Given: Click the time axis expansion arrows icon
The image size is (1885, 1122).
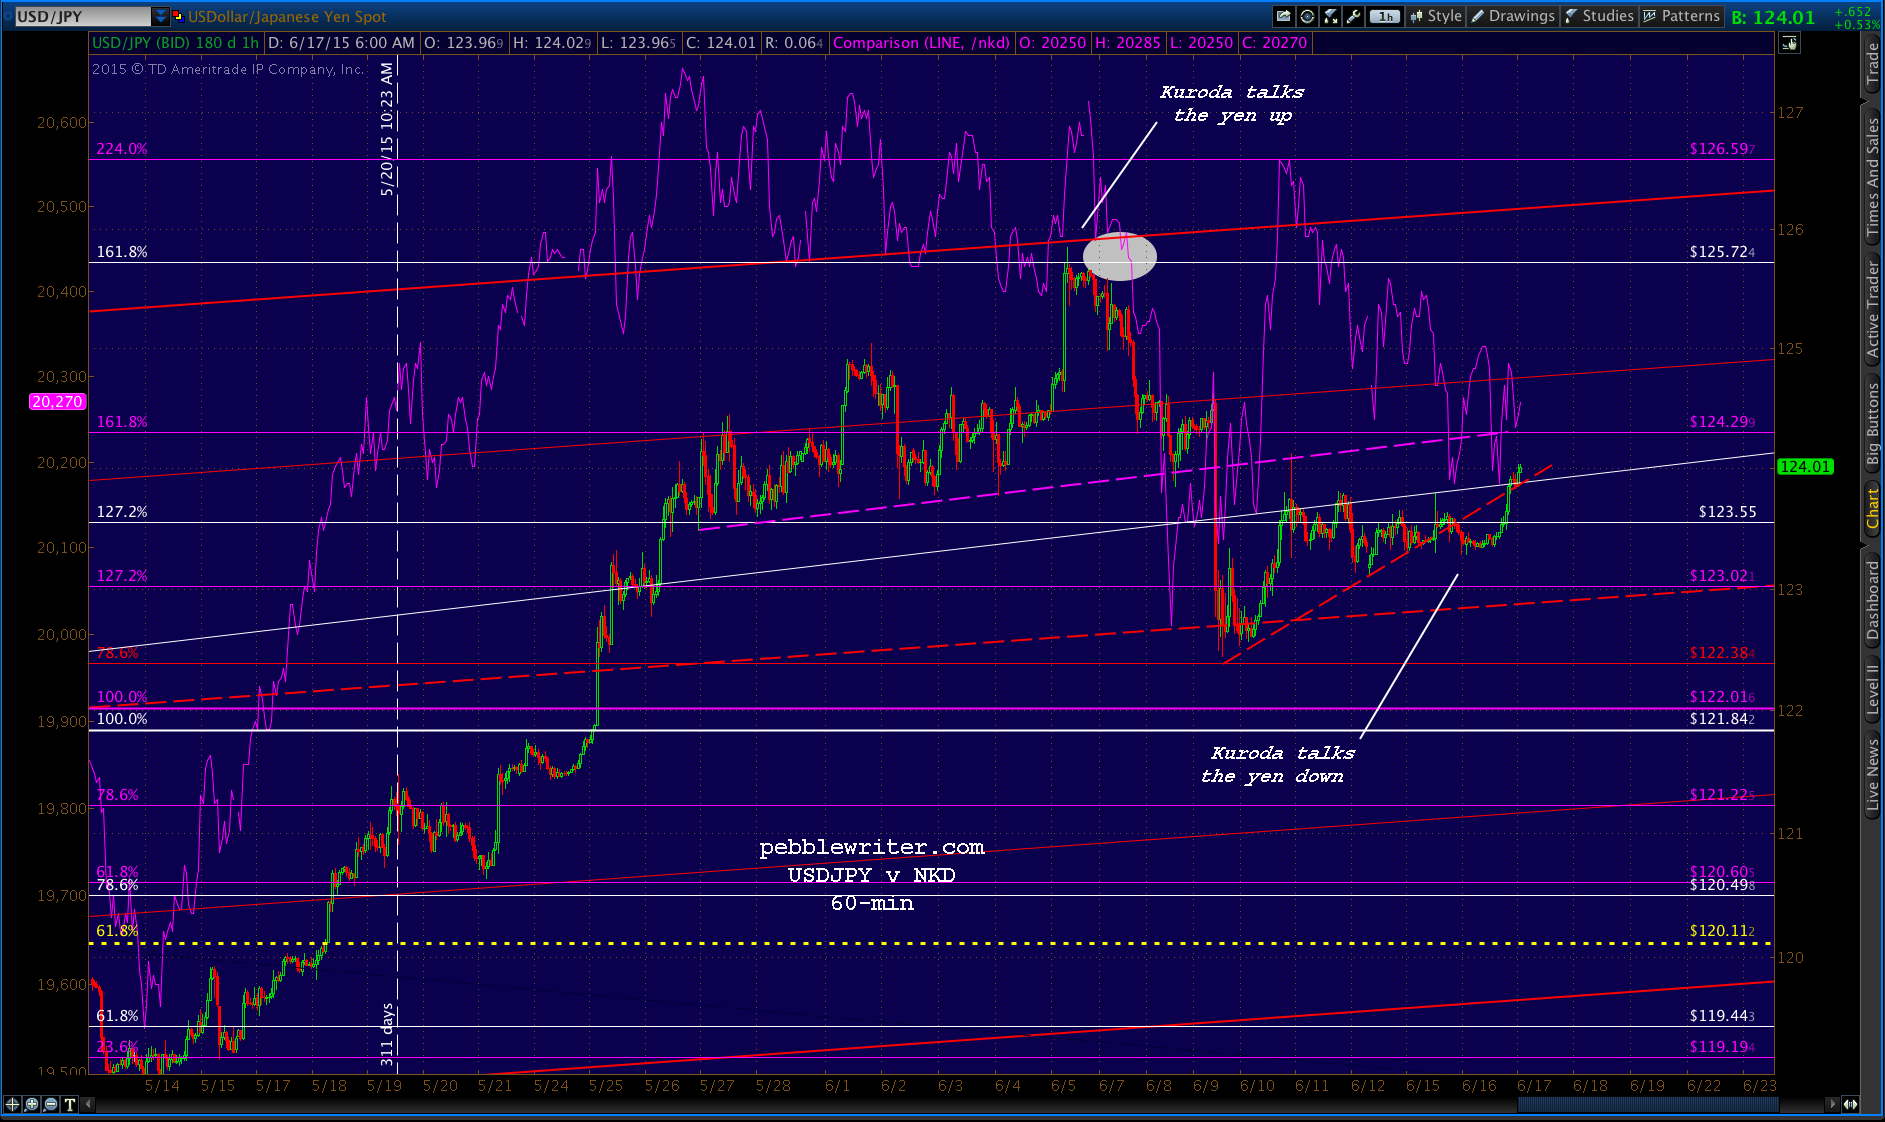Looking at the screenshot, I should point(1851,1104).
